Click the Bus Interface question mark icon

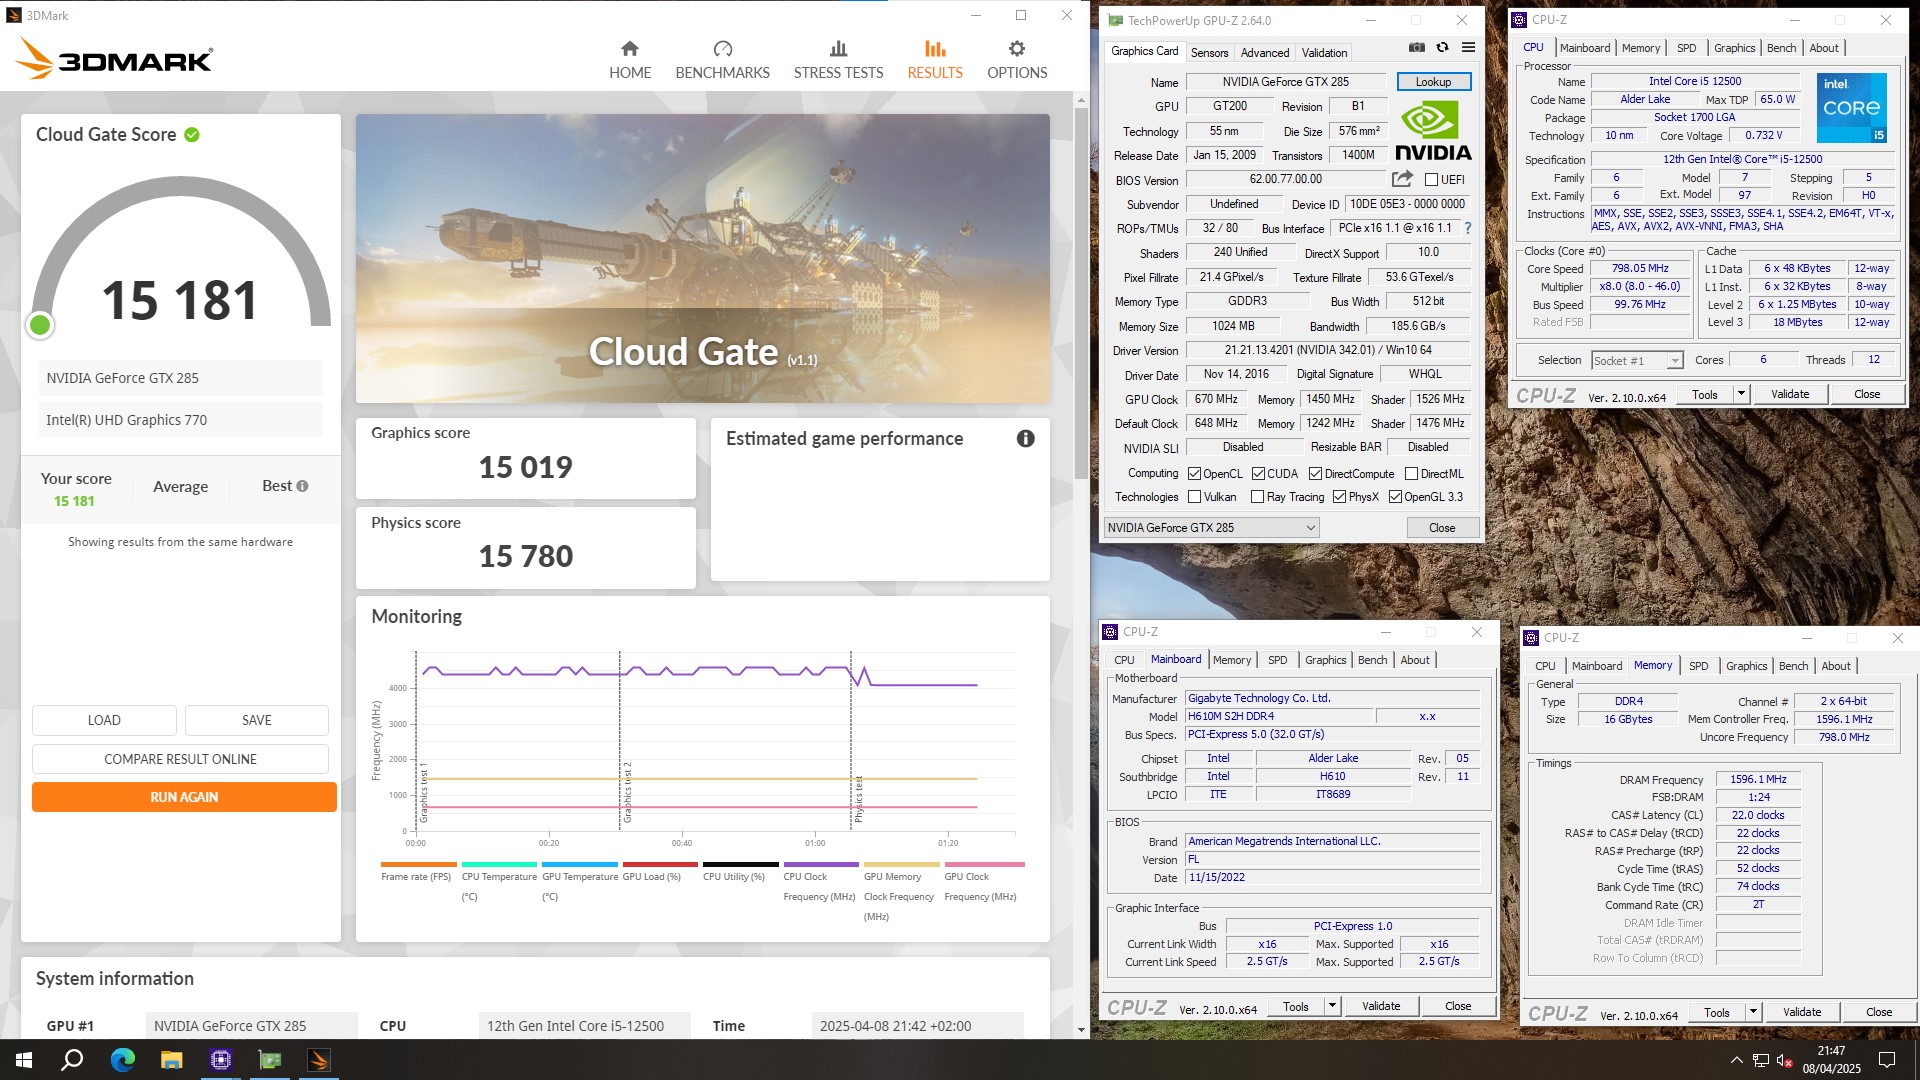tap(1468, 228)
